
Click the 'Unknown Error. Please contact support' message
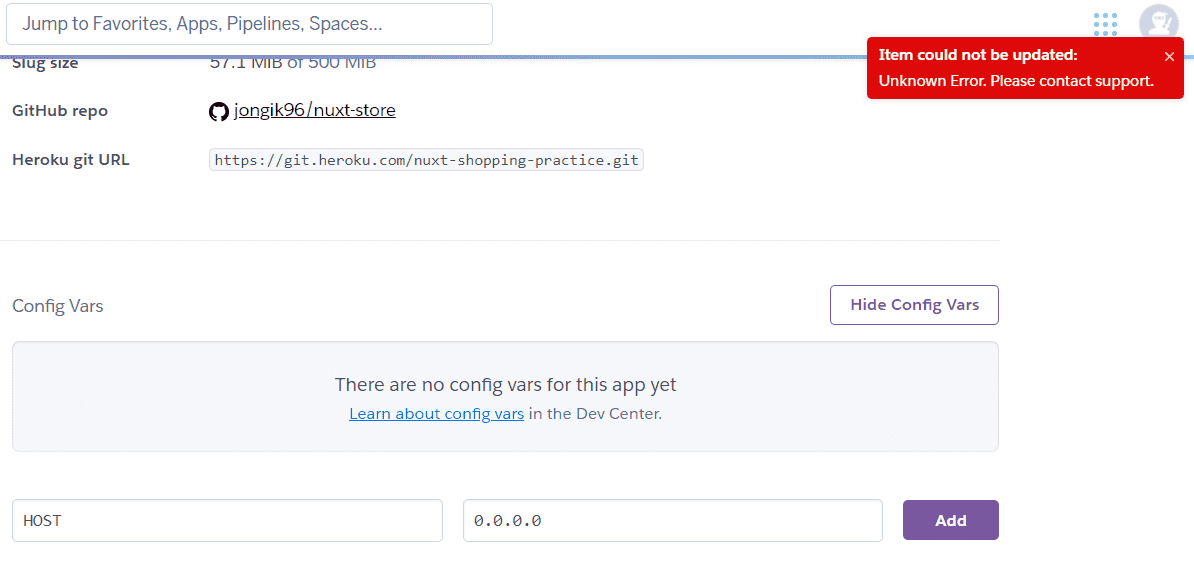click(1016, 81)
